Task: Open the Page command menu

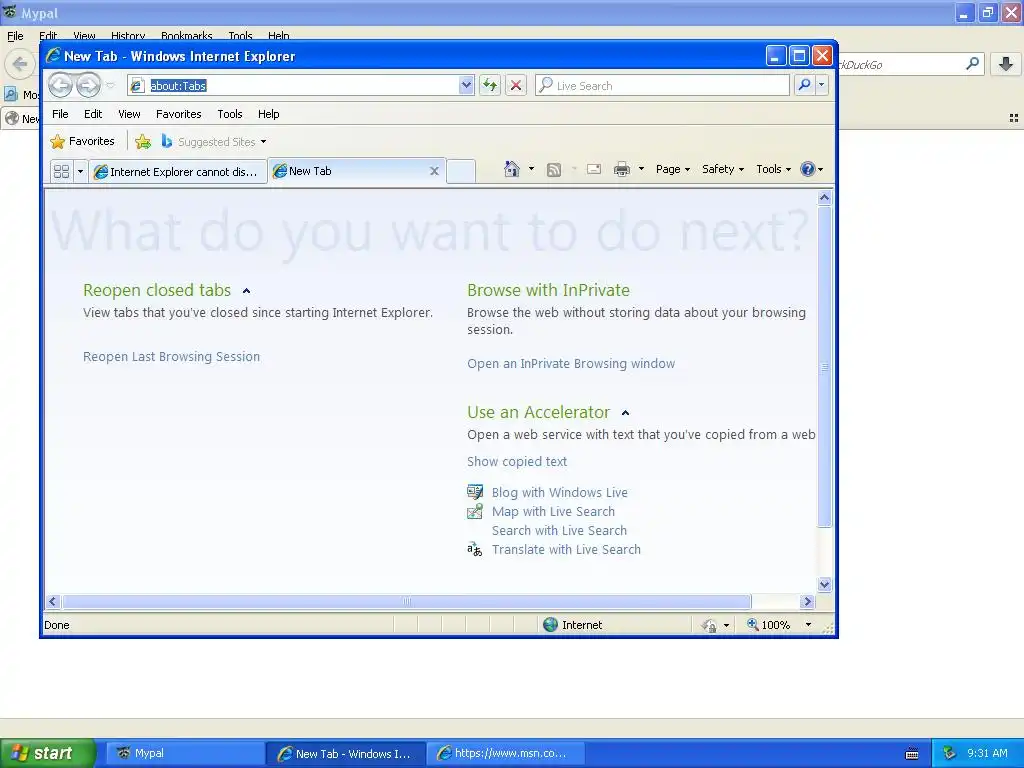Action: click(x=673, y=169)
